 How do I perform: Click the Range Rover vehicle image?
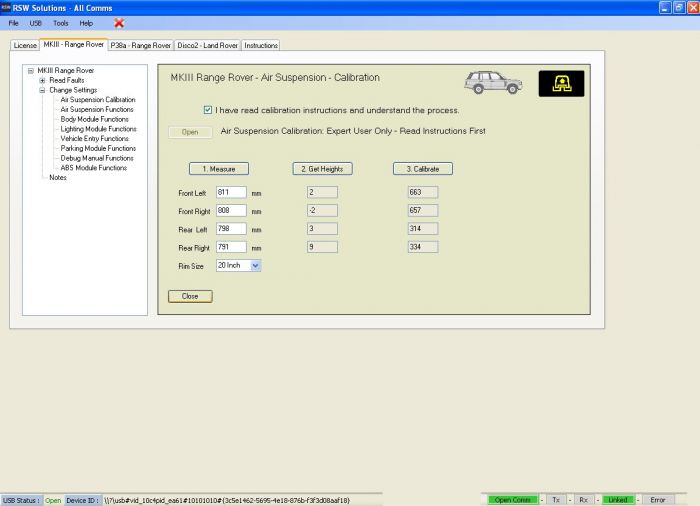click(x=493, y=83)
